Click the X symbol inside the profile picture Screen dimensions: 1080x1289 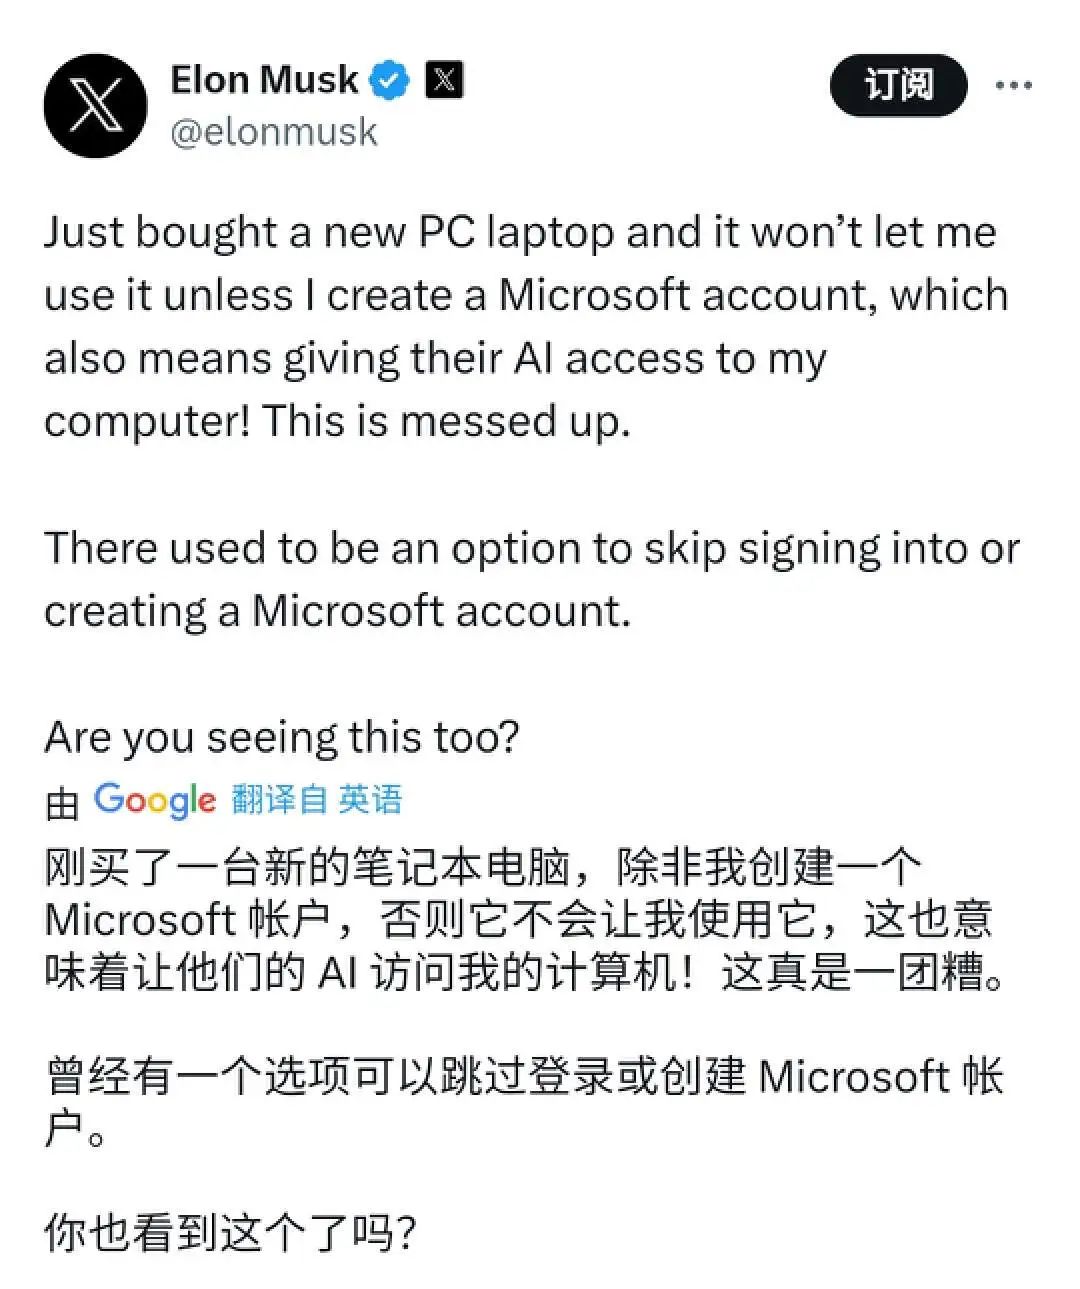[x=97, y=104]
